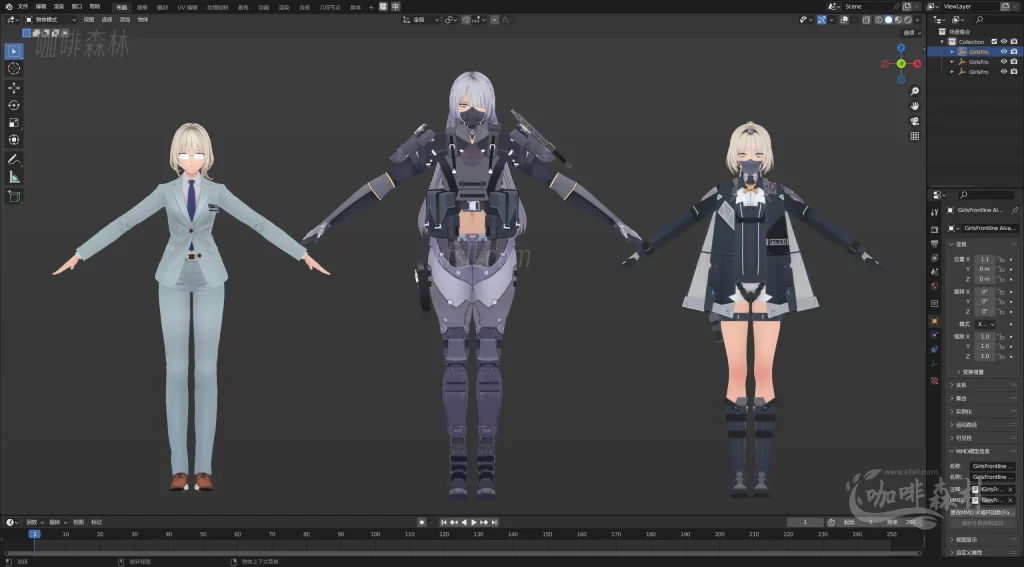
Task: Switch viewport to rendered shading
Action: click(907, 20)
